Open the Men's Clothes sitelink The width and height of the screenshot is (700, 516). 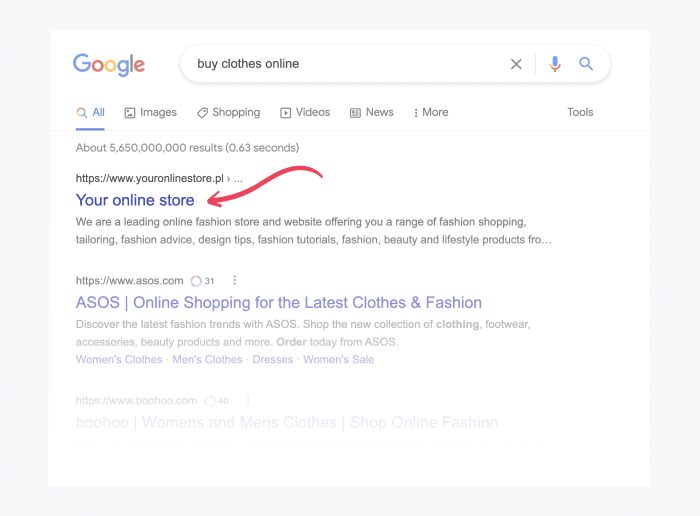(x=207, y=359)
